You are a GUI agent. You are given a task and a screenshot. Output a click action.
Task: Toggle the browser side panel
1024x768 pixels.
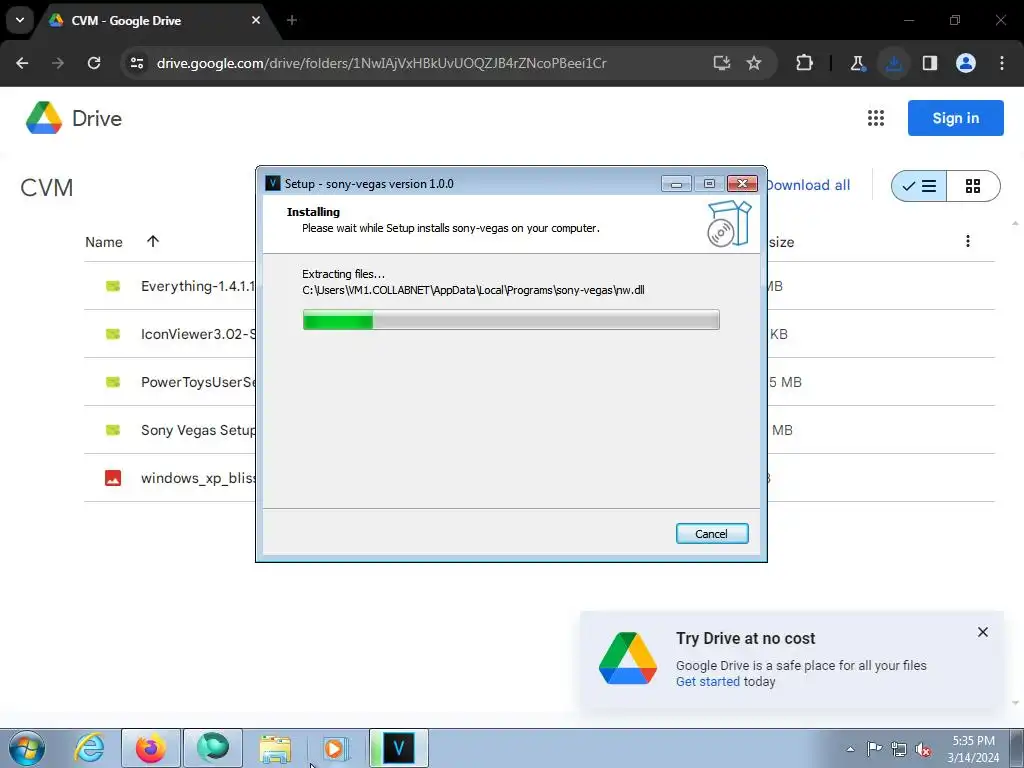(x=929, y=63)
